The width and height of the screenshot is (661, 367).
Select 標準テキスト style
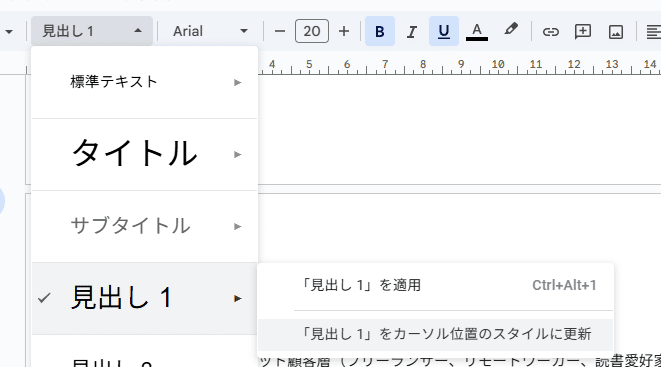point(145,82)
